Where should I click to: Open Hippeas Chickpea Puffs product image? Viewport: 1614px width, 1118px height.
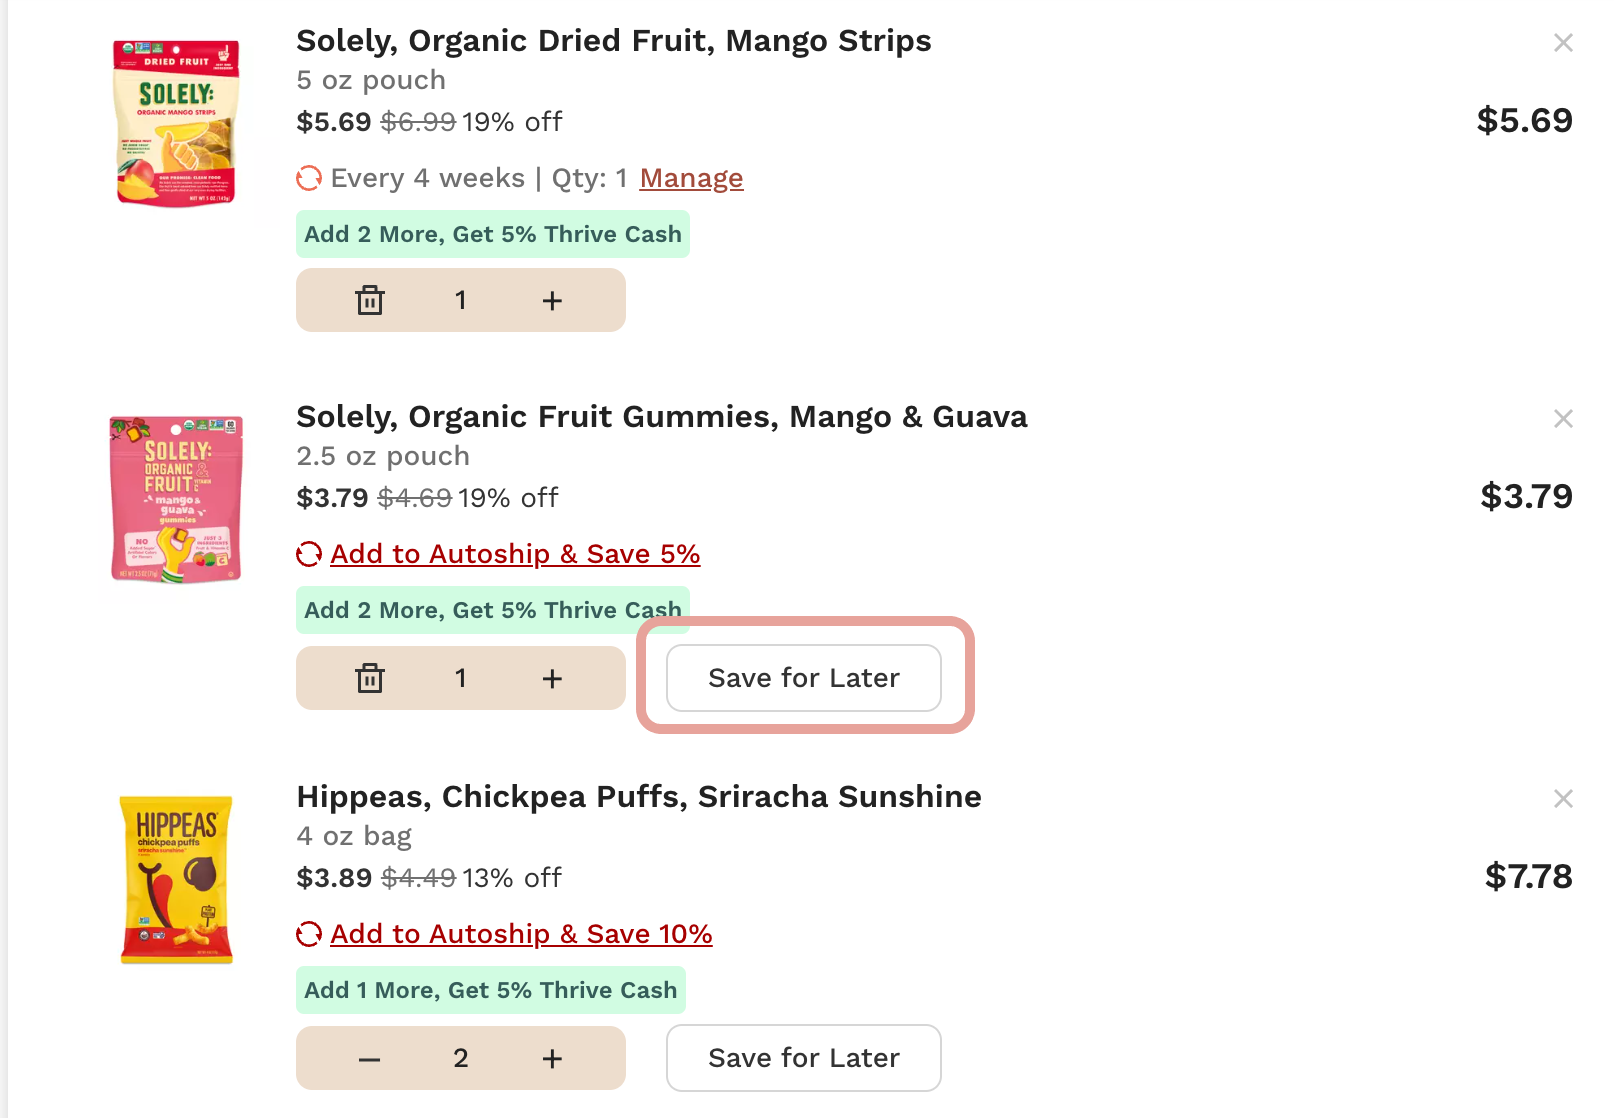point(177,878)
